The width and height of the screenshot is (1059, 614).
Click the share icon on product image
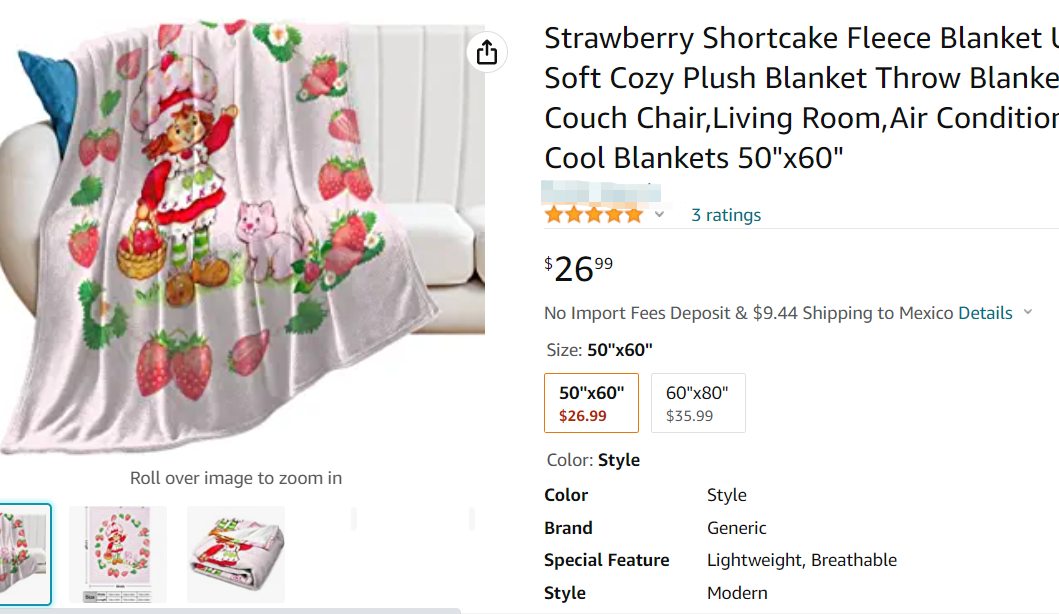(487, 52)
